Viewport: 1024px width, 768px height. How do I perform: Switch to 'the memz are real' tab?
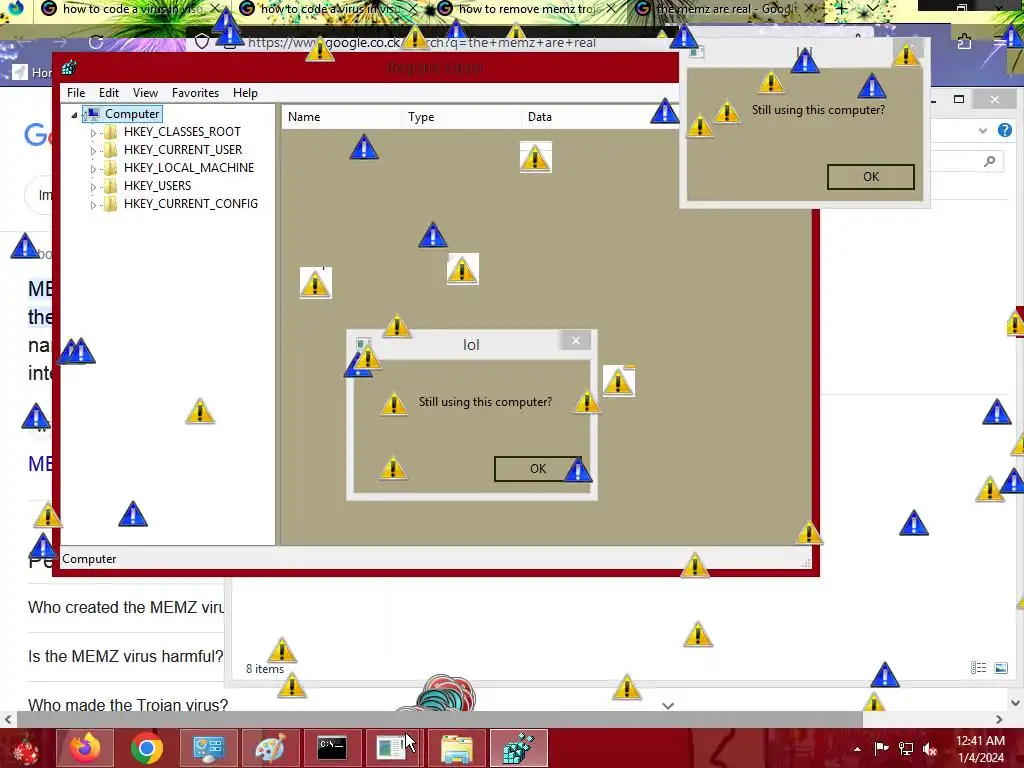pyautogui.click(x=725, y=8)
